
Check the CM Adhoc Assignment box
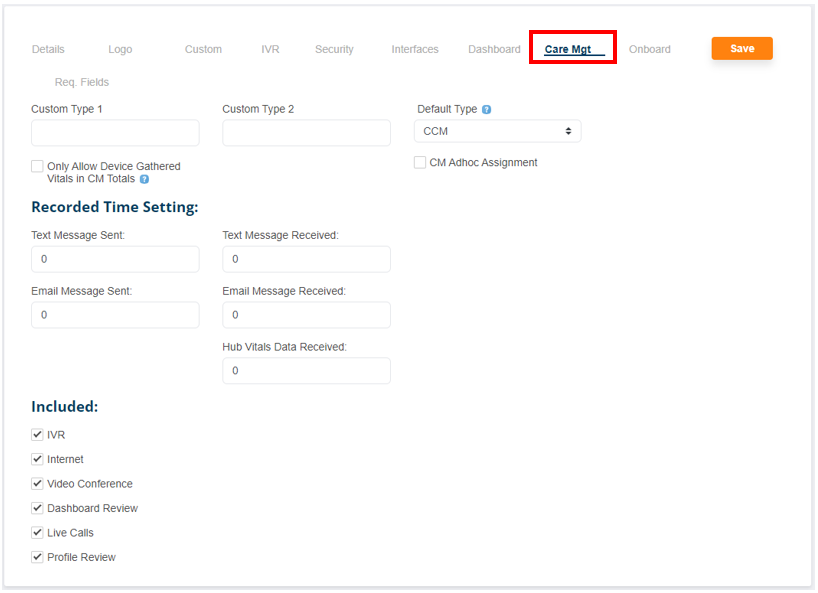tap(420, 162)
